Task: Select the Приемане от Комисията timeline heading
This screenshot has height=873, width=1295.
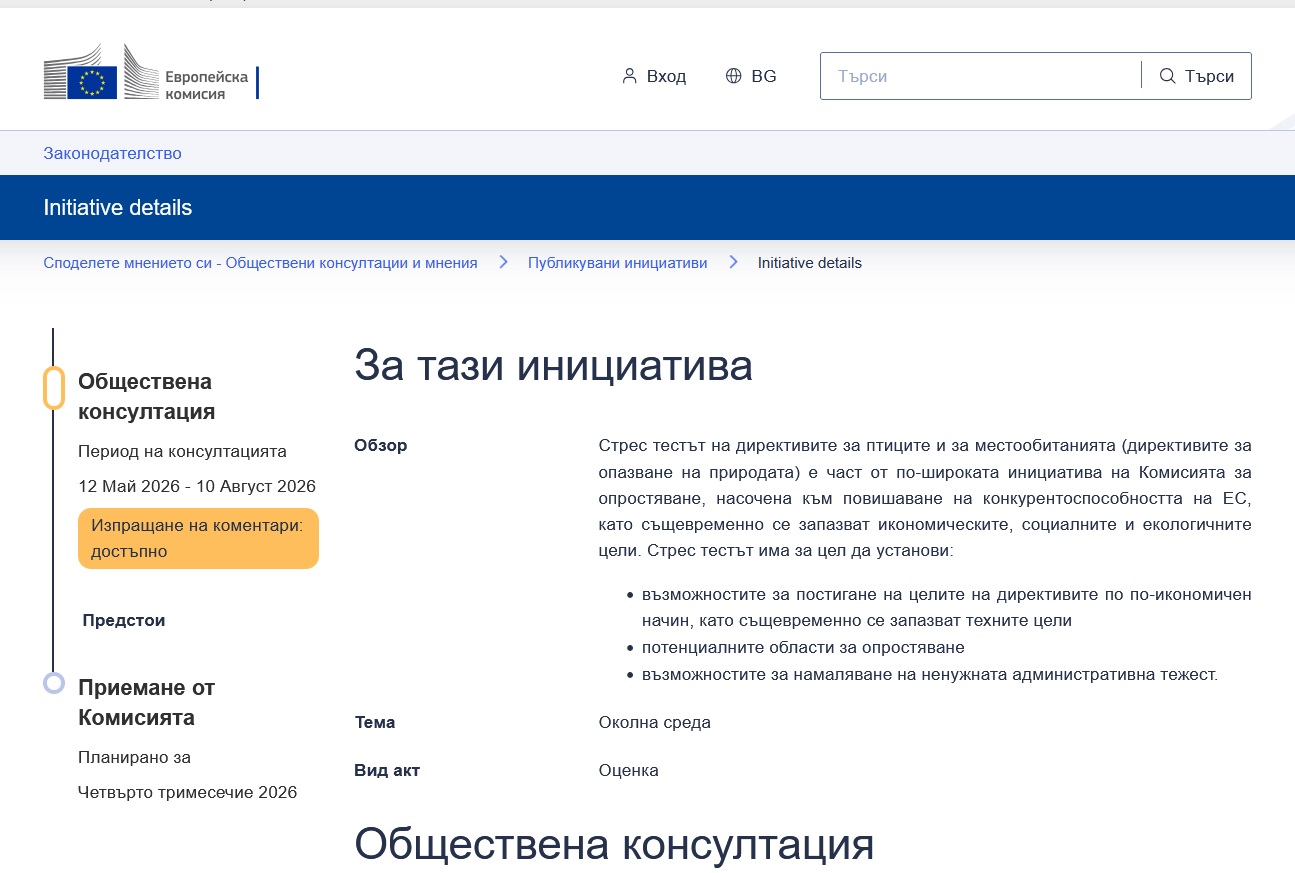Action: (146, 702)
